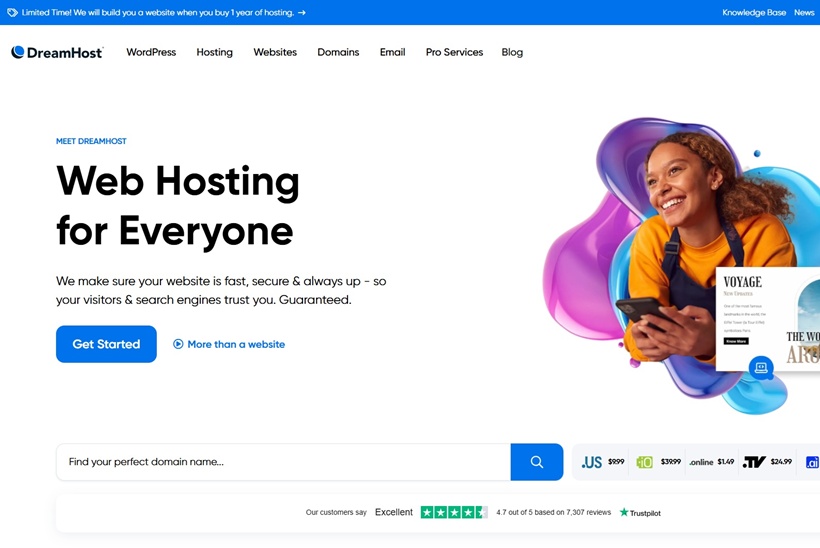This screenshot has width=820, height=548.
Task: Click the $9.99 price next to .US
Action: 616,462
